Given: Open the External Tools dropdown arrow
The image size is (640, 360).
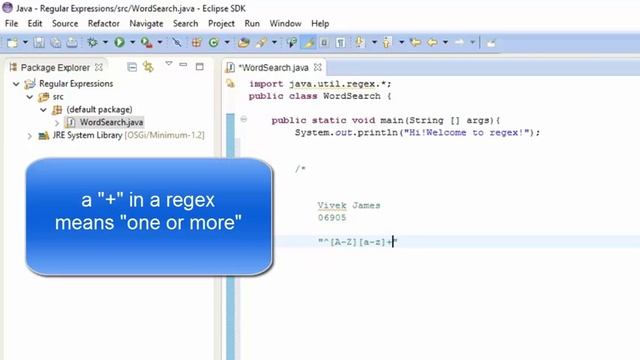Looking at the screenshot, I should [x=160, y=42].
